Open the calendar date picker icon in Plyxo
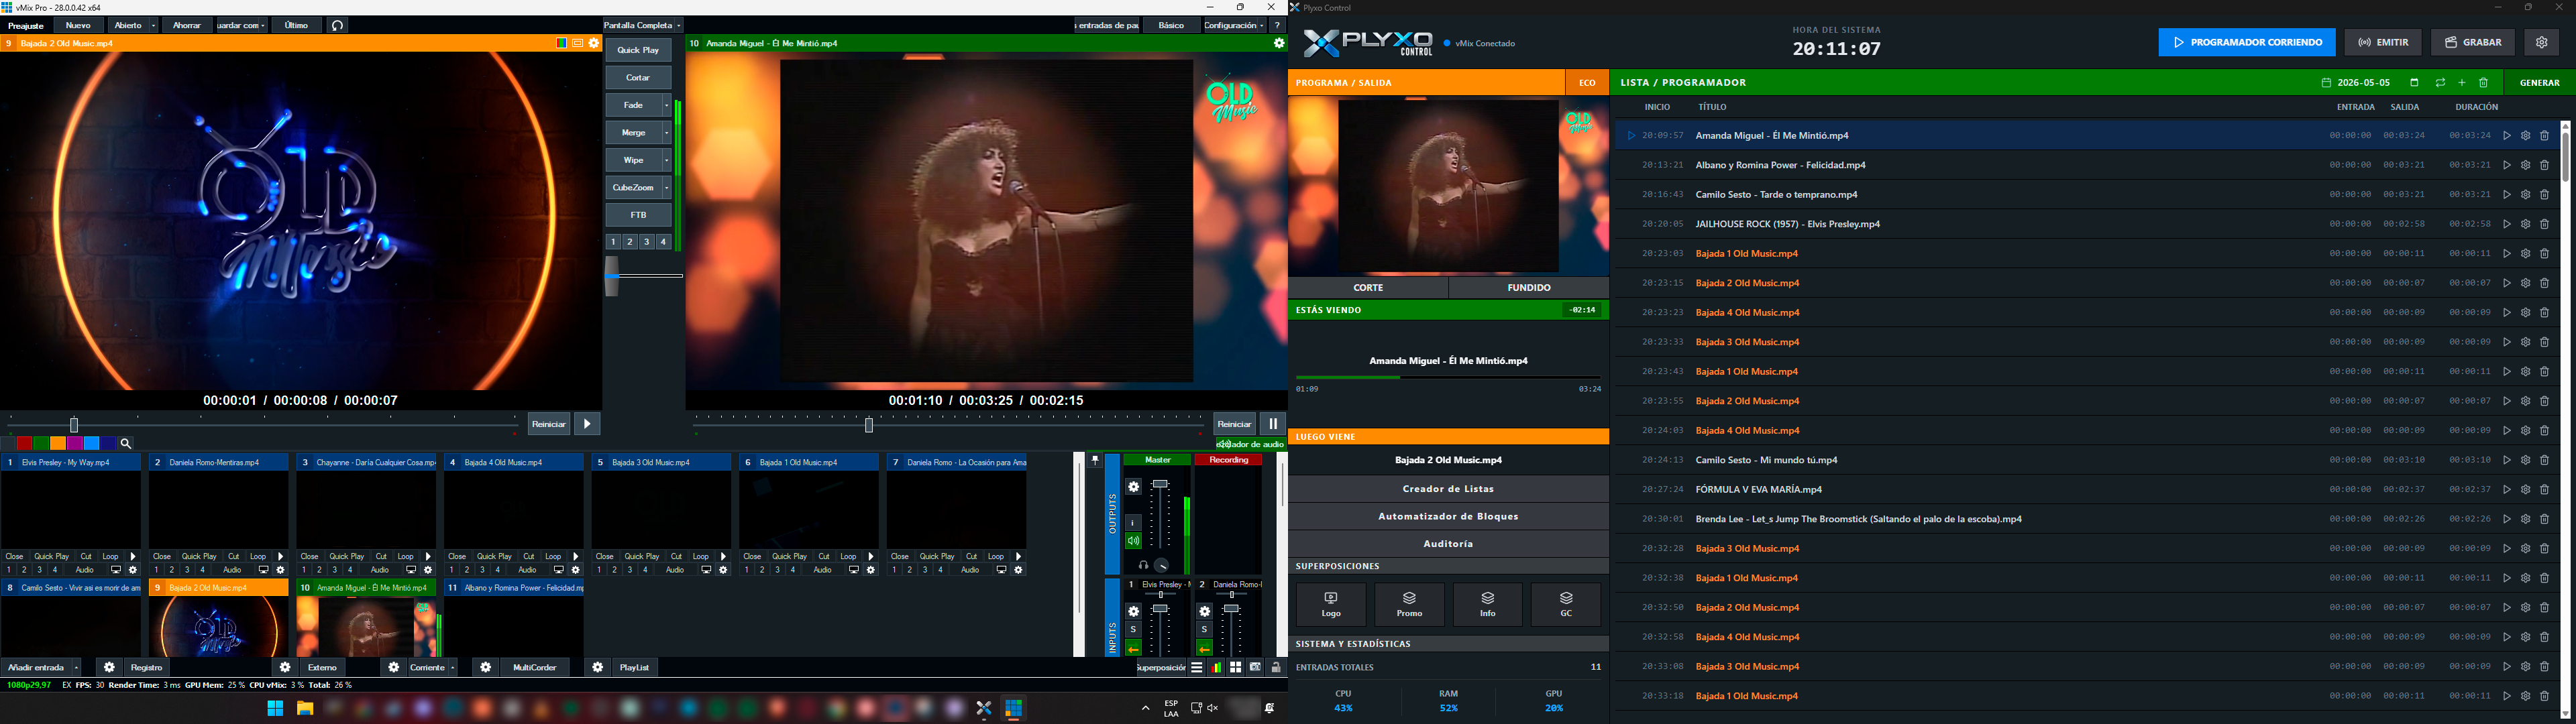 pyautogui.click(x=2414, y=83)
